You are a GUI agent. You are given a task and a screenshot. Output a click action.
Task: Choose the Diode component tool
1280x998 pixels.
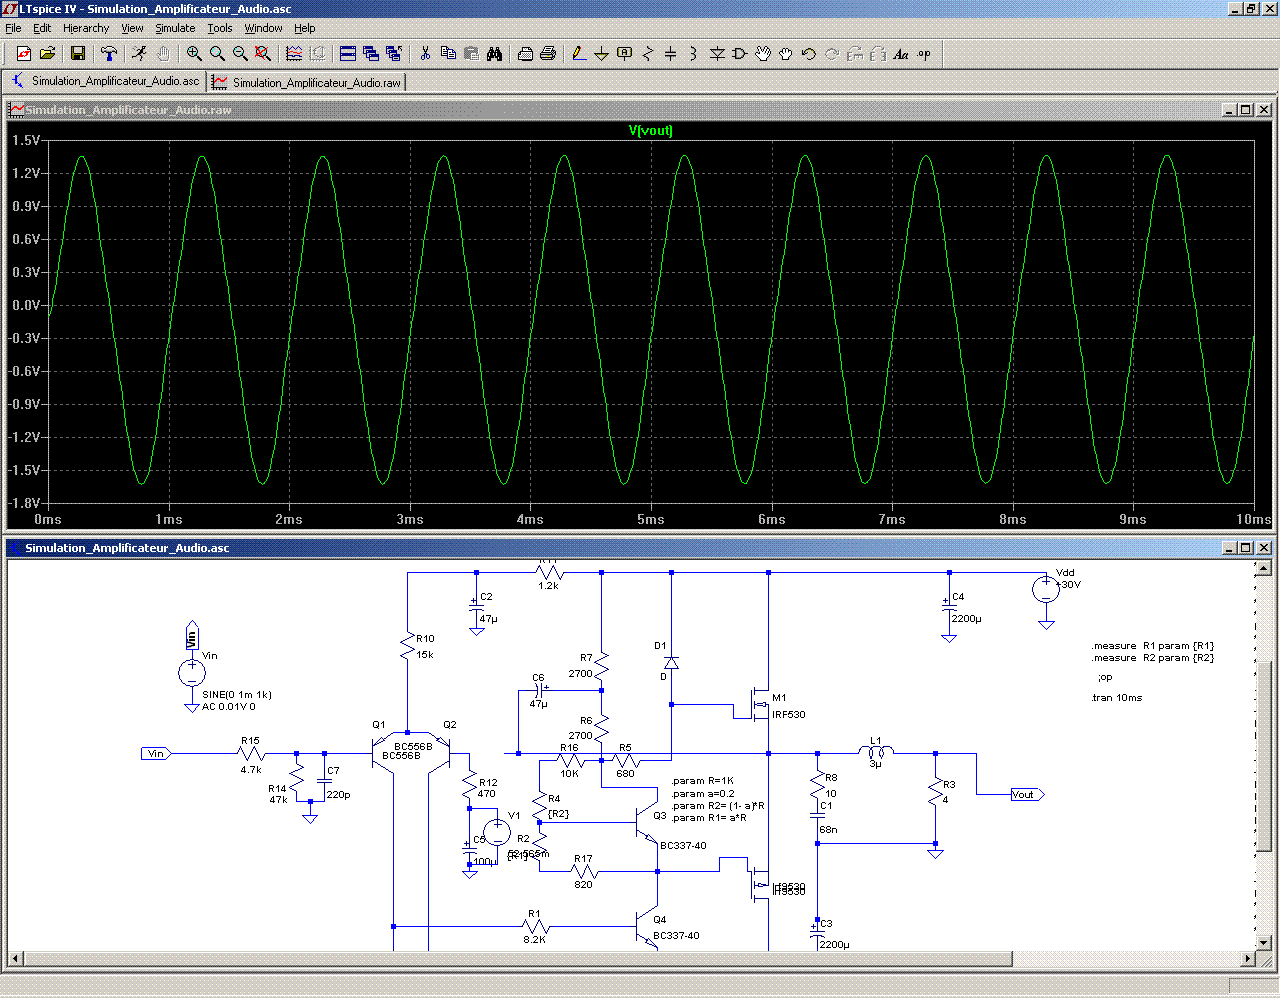[x=717, y=54]
